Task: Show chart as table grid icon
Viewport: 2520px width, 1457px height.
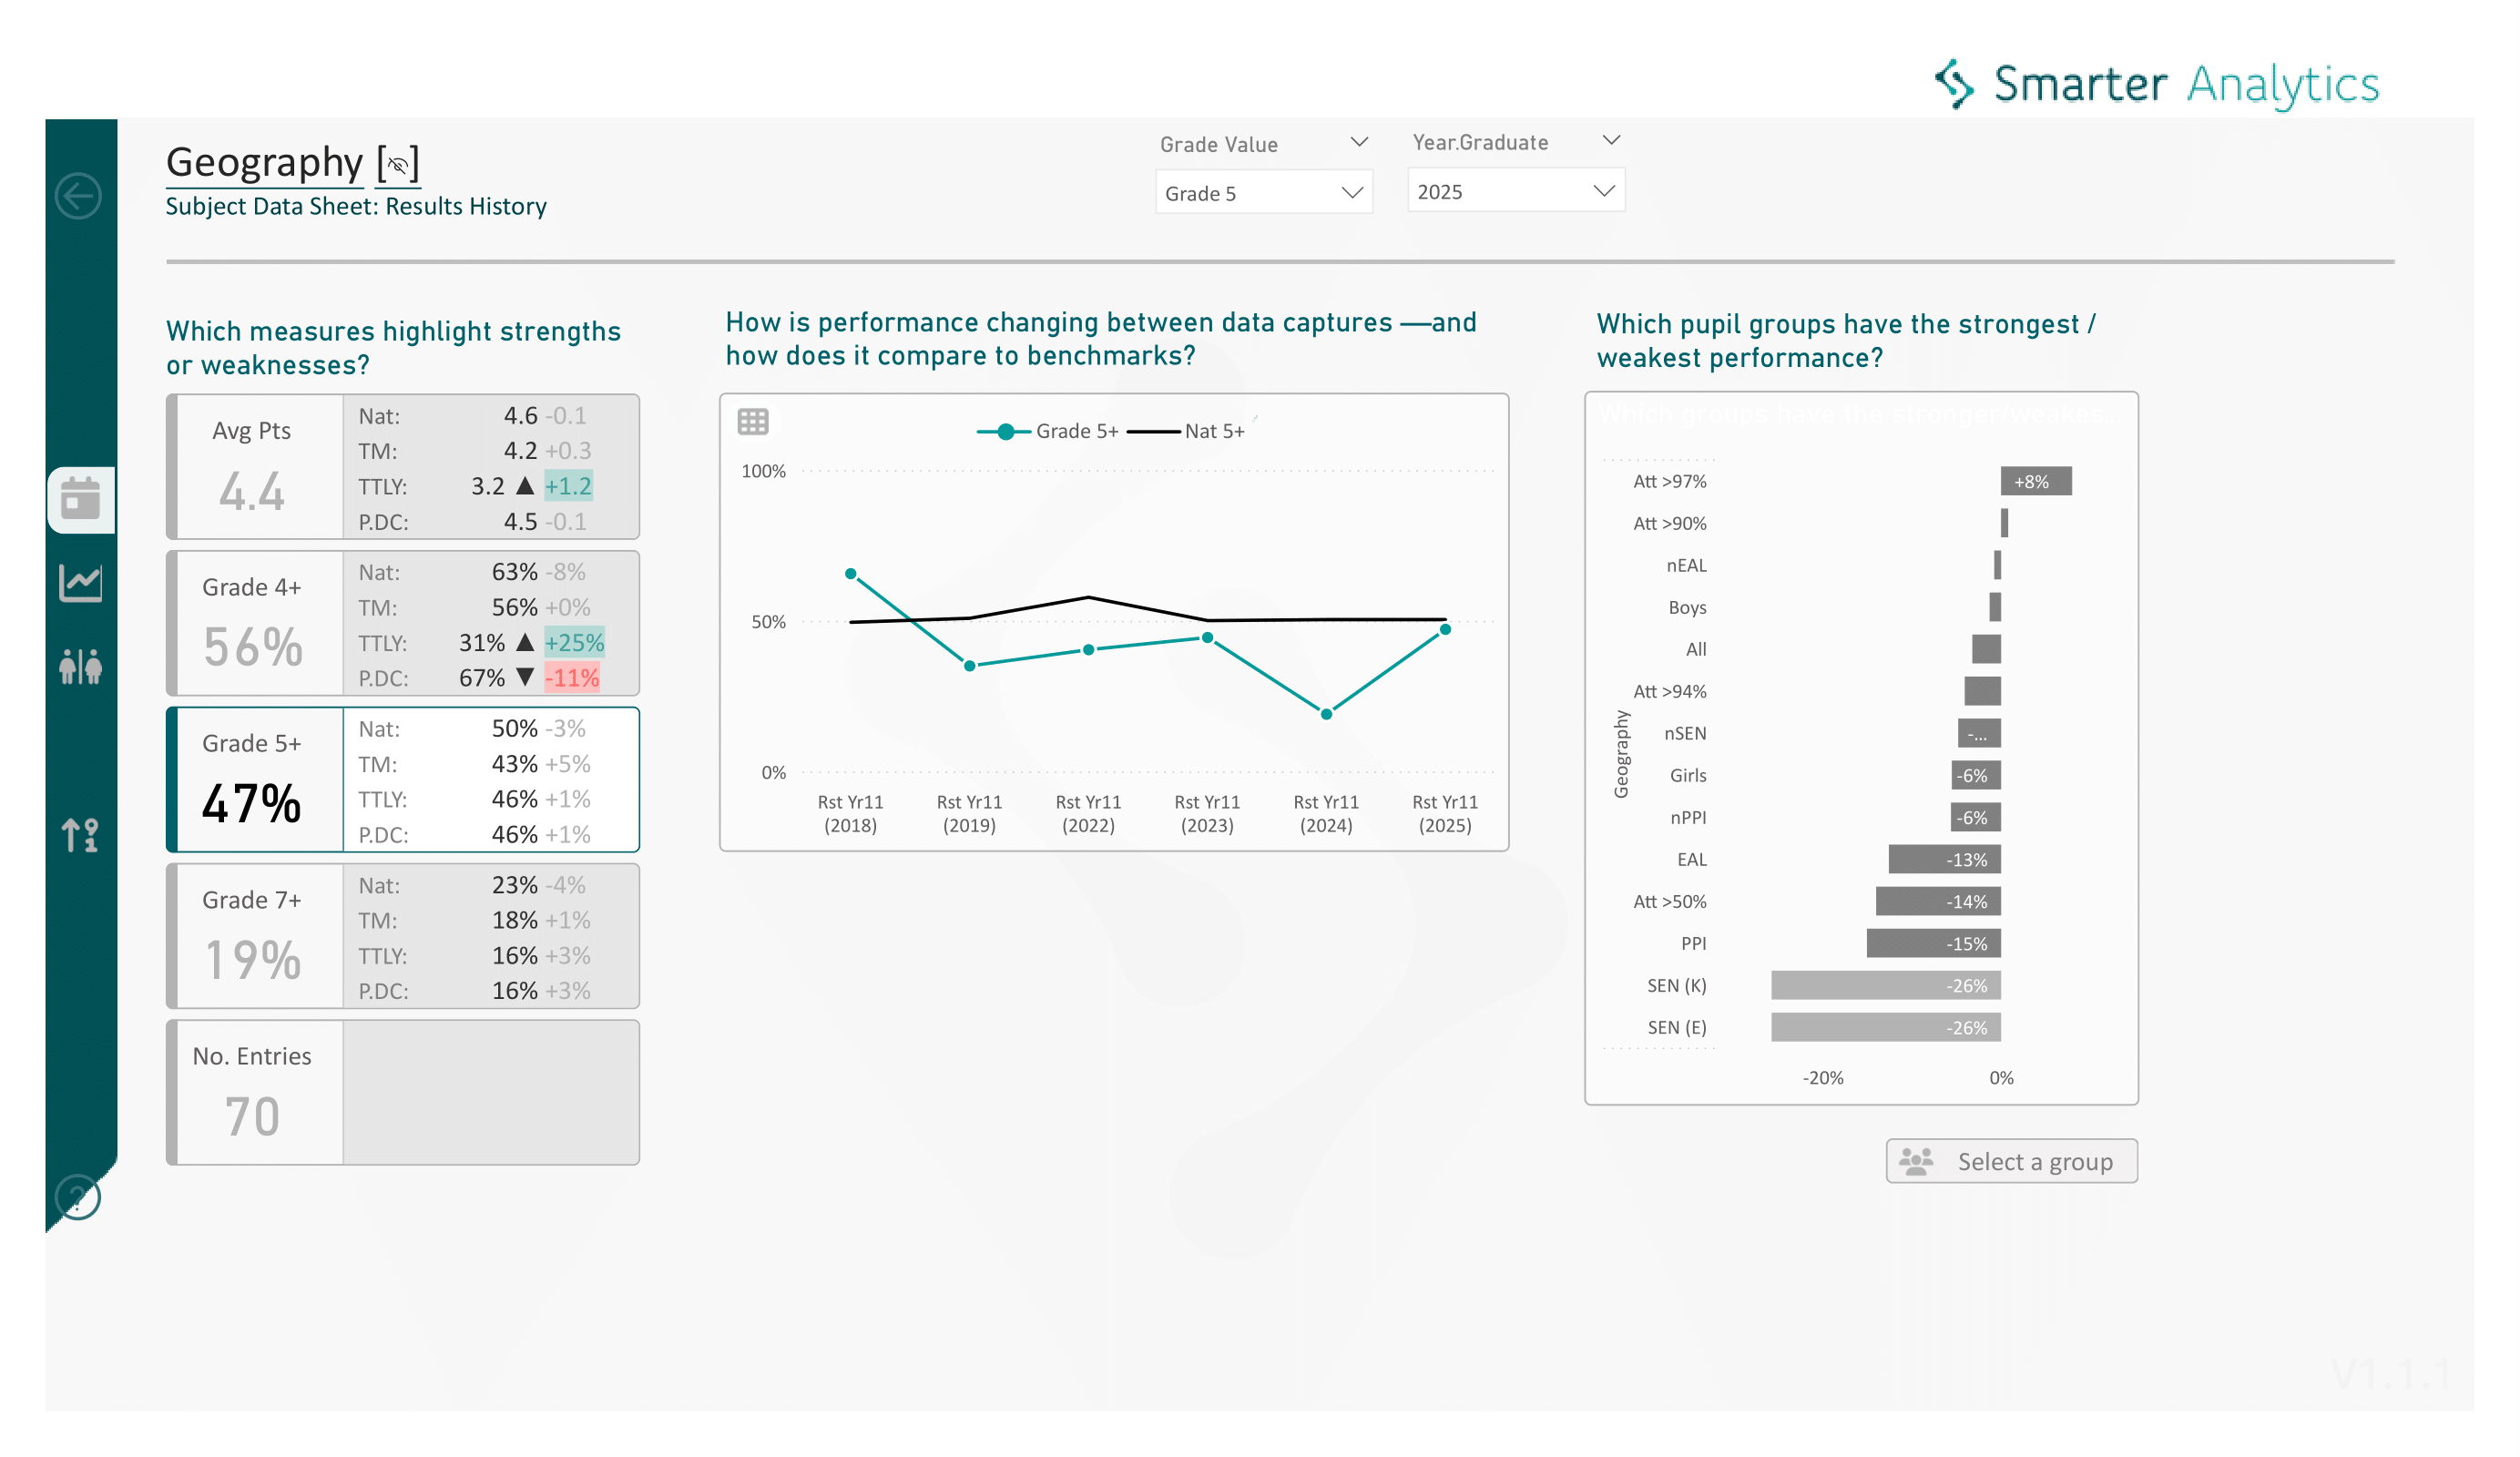Action: [753, 422]
